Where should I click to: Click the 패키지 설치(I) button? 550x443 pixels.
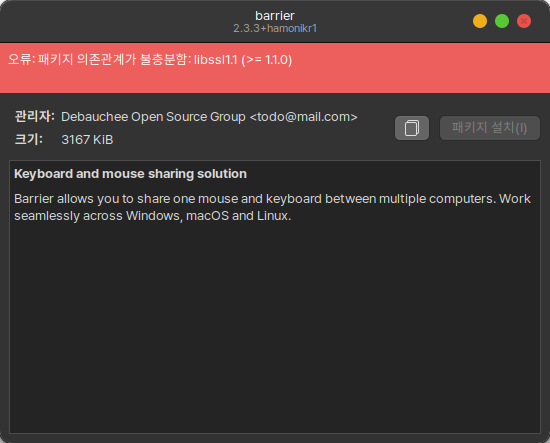click(490, 128)
